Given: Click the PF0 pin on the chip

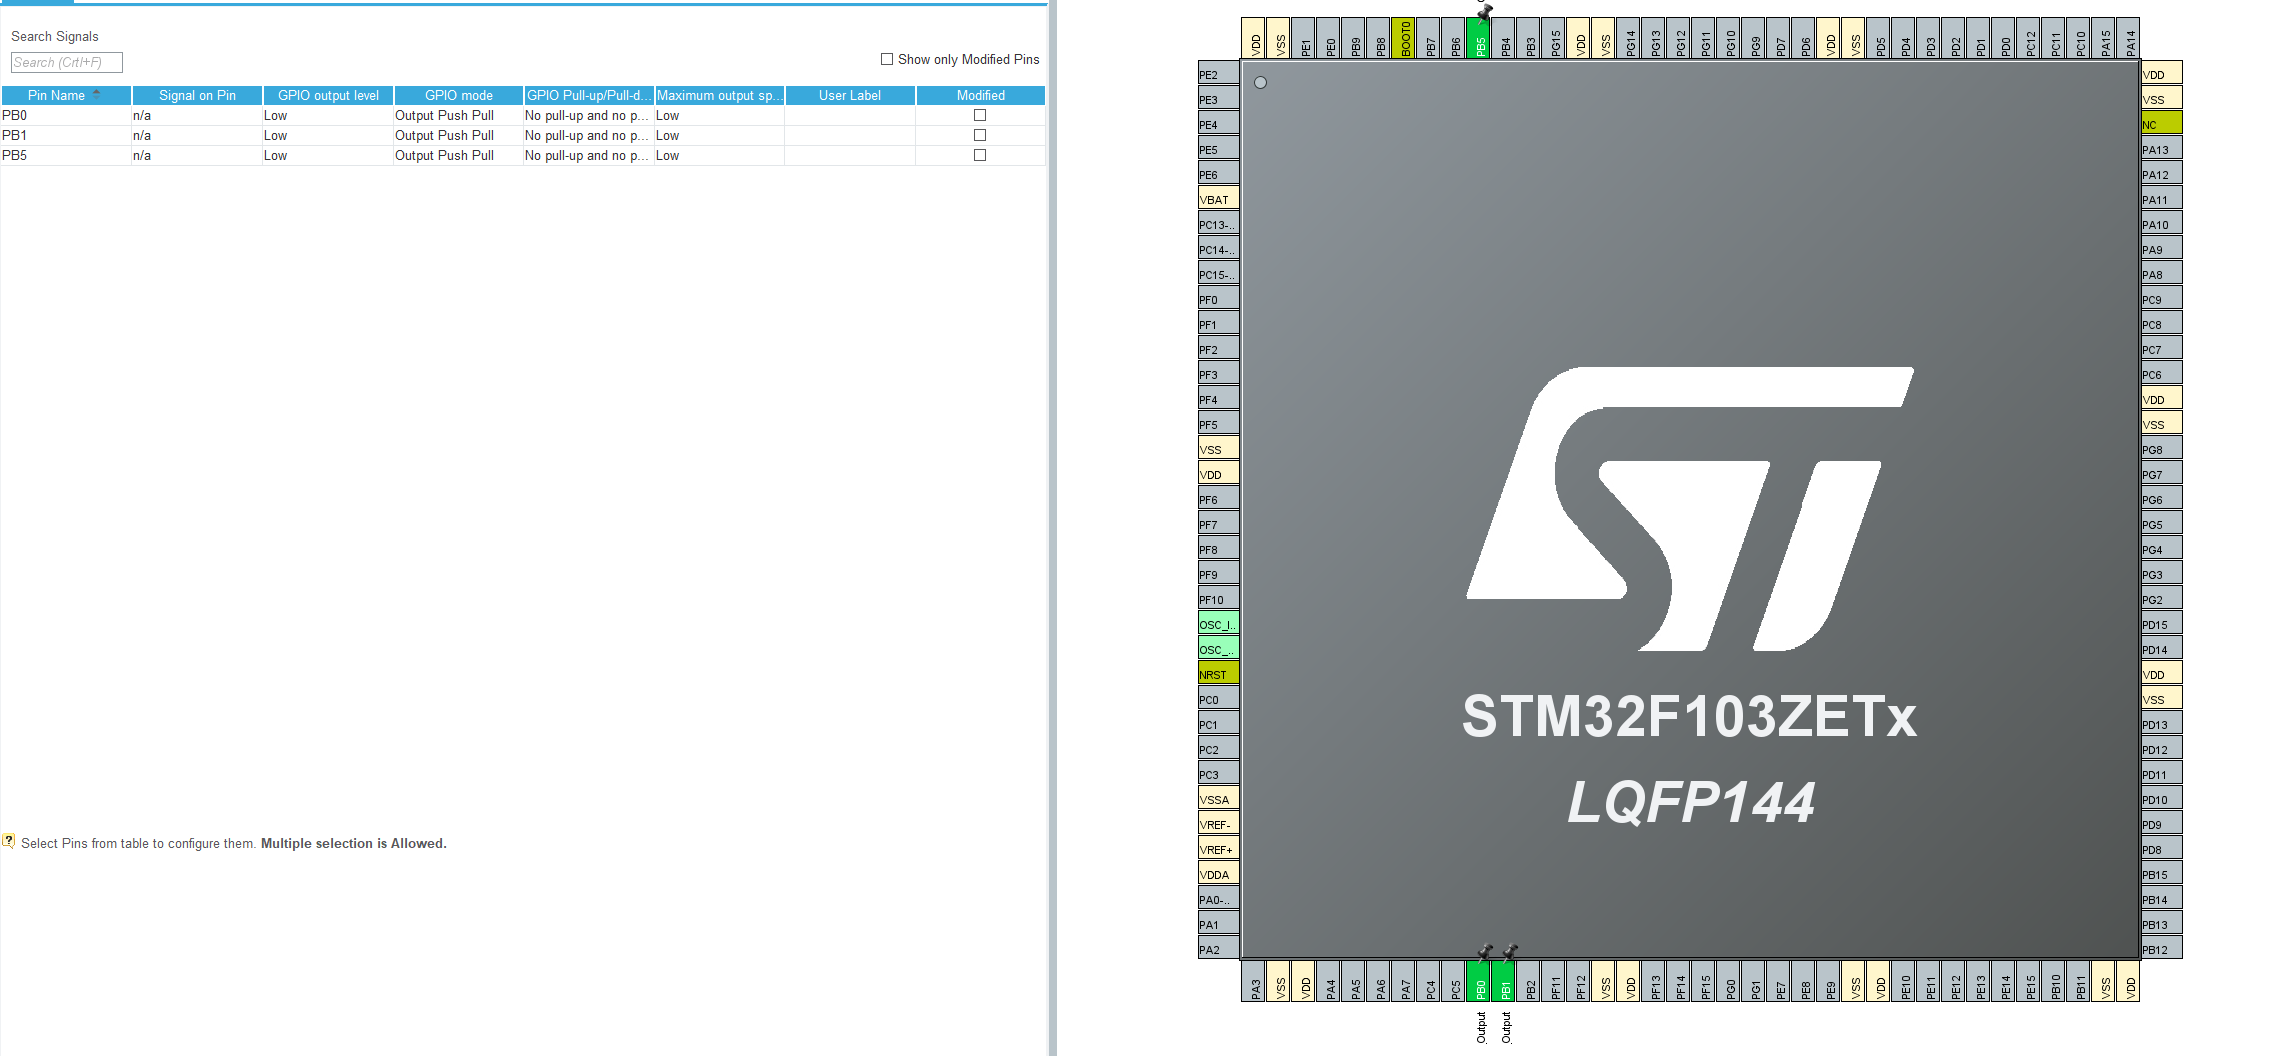Looking at the screenshot, I should coord(1218,298).
